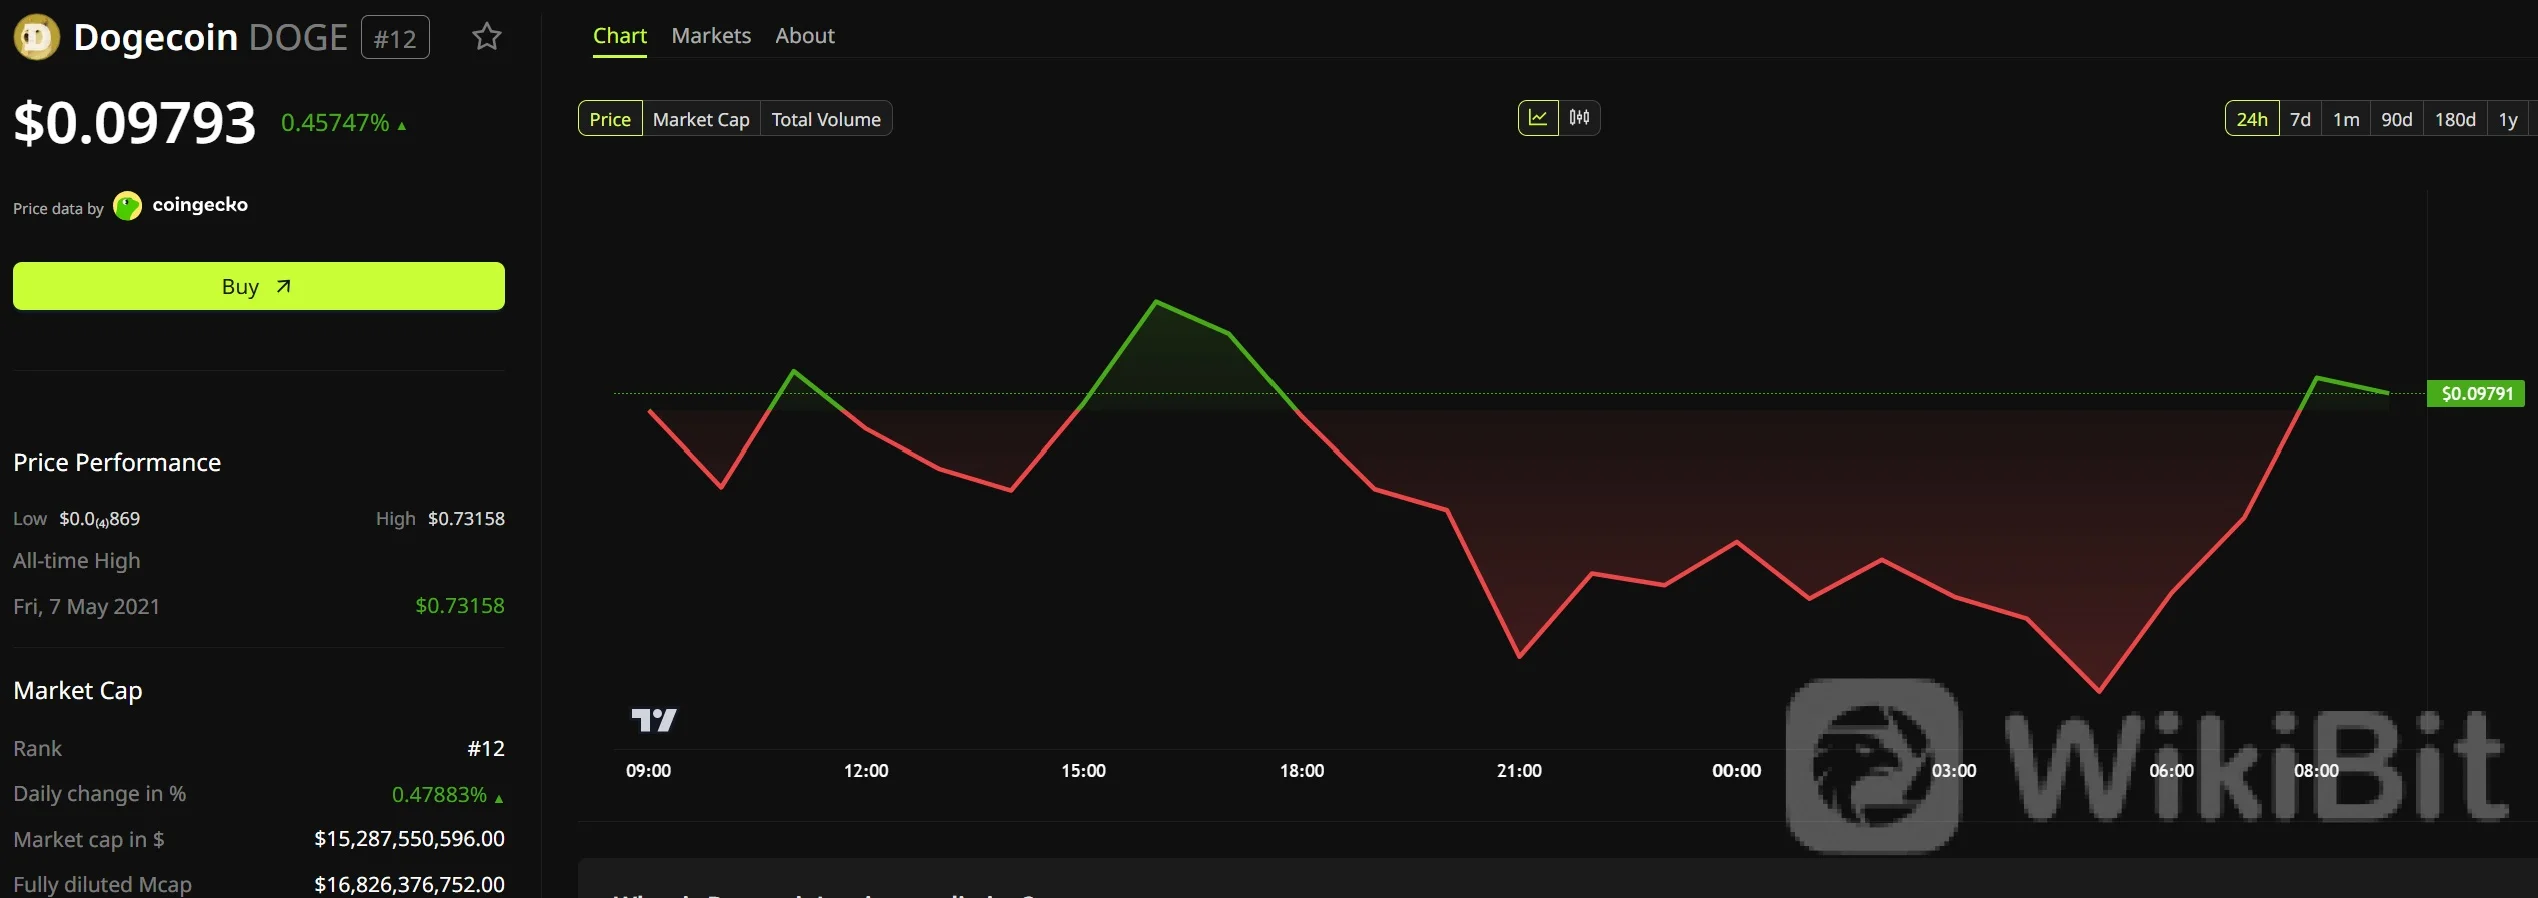This screenshot has width=2538, height=898.
Task: Click the all-time high value $0.73158 in green
Action: click(460, 606)
